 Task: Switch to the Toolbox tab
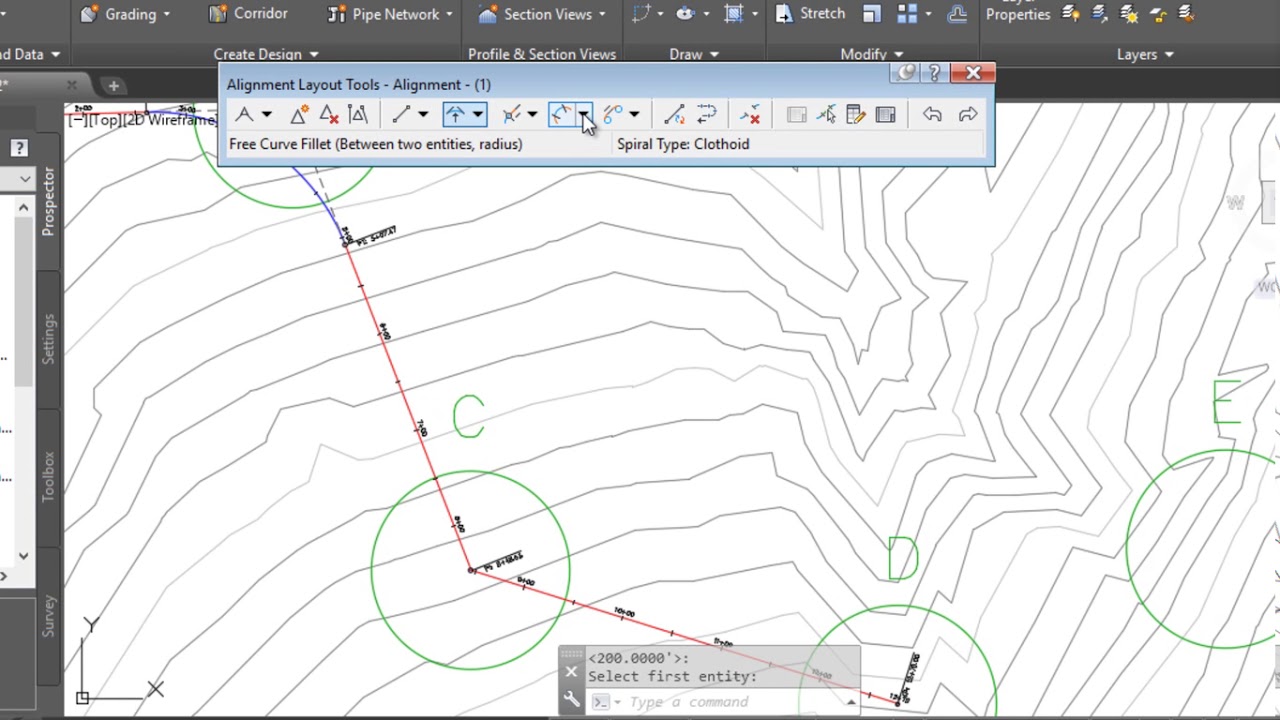[x=48, y=476]
